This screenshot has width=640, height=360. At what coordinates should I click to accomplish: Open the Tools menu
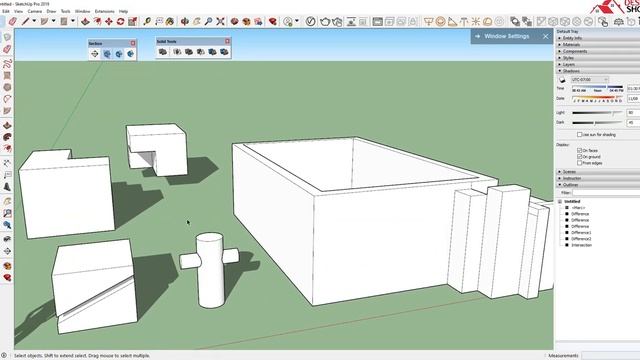[66, 11]
